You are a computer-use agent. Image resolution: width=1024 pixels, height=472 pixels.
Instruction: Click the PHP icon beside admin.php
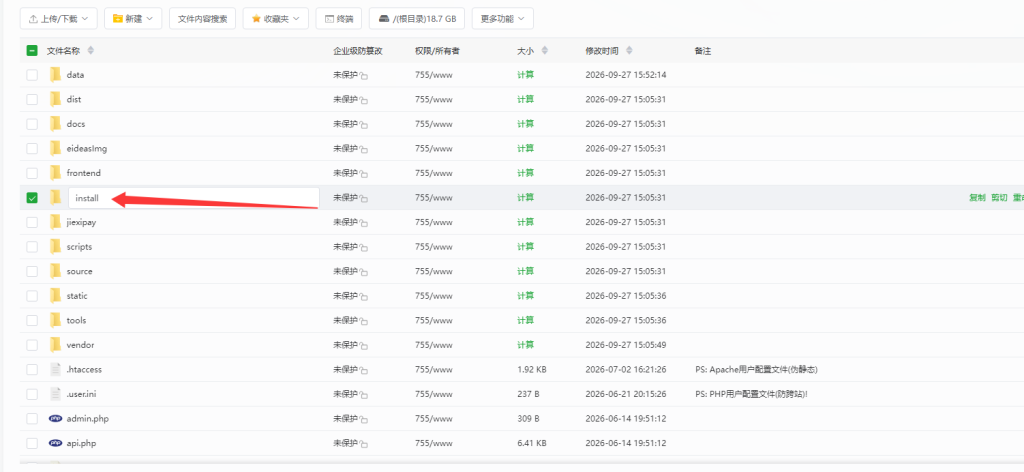tap(56, 418)
